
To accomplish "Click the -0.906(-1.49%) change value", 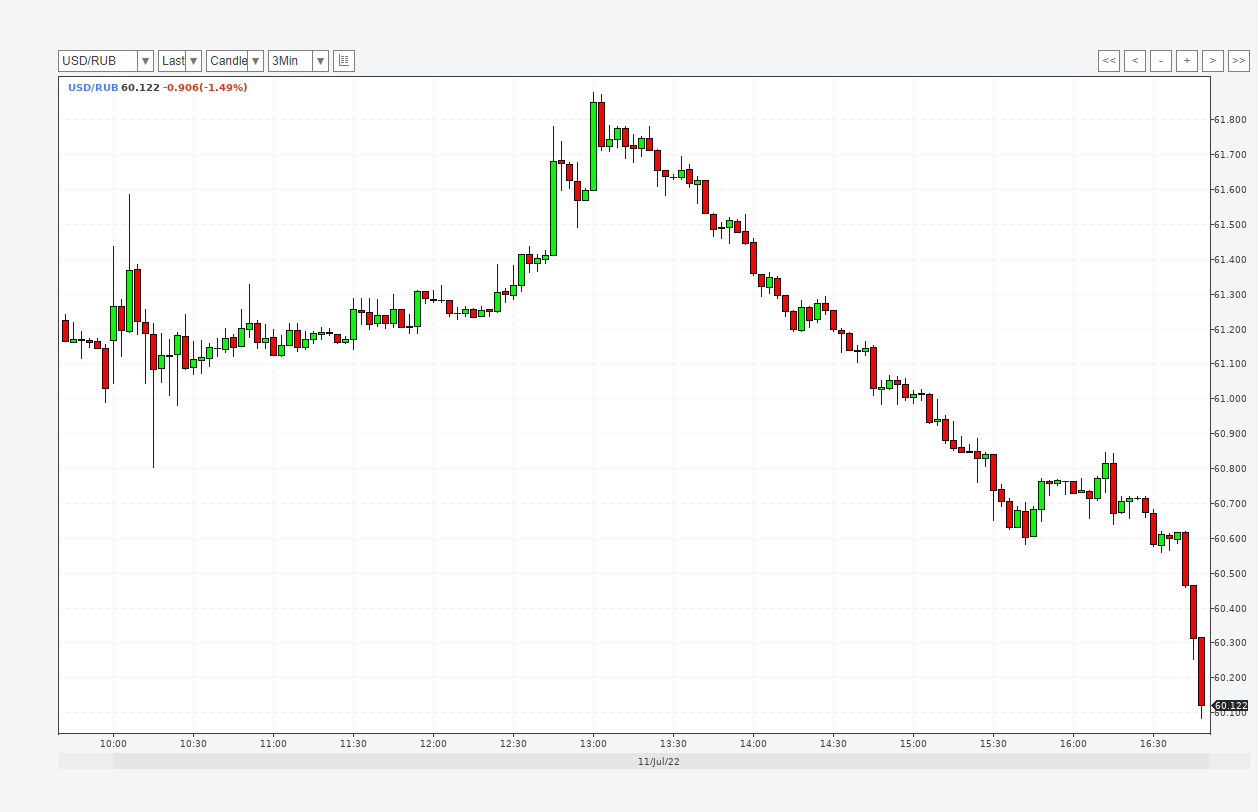I will (205, 88).
